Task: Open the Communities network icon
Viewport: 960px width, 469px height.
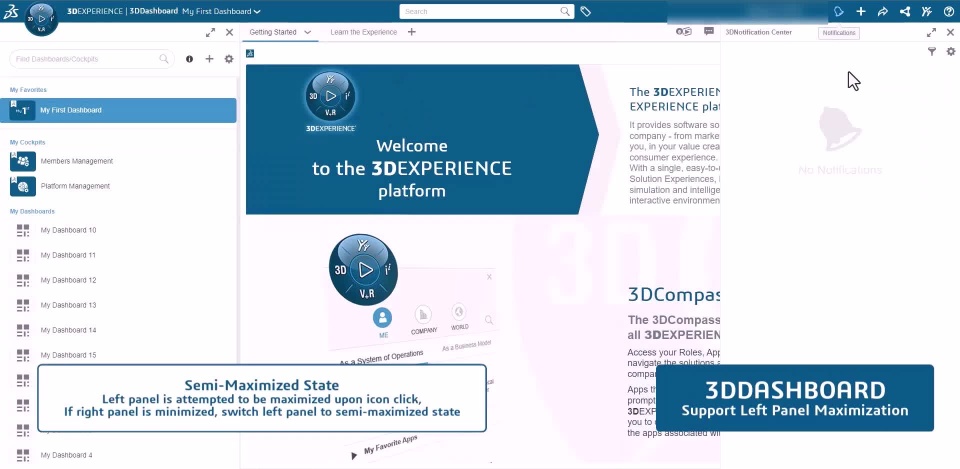Action: [905, 11]
